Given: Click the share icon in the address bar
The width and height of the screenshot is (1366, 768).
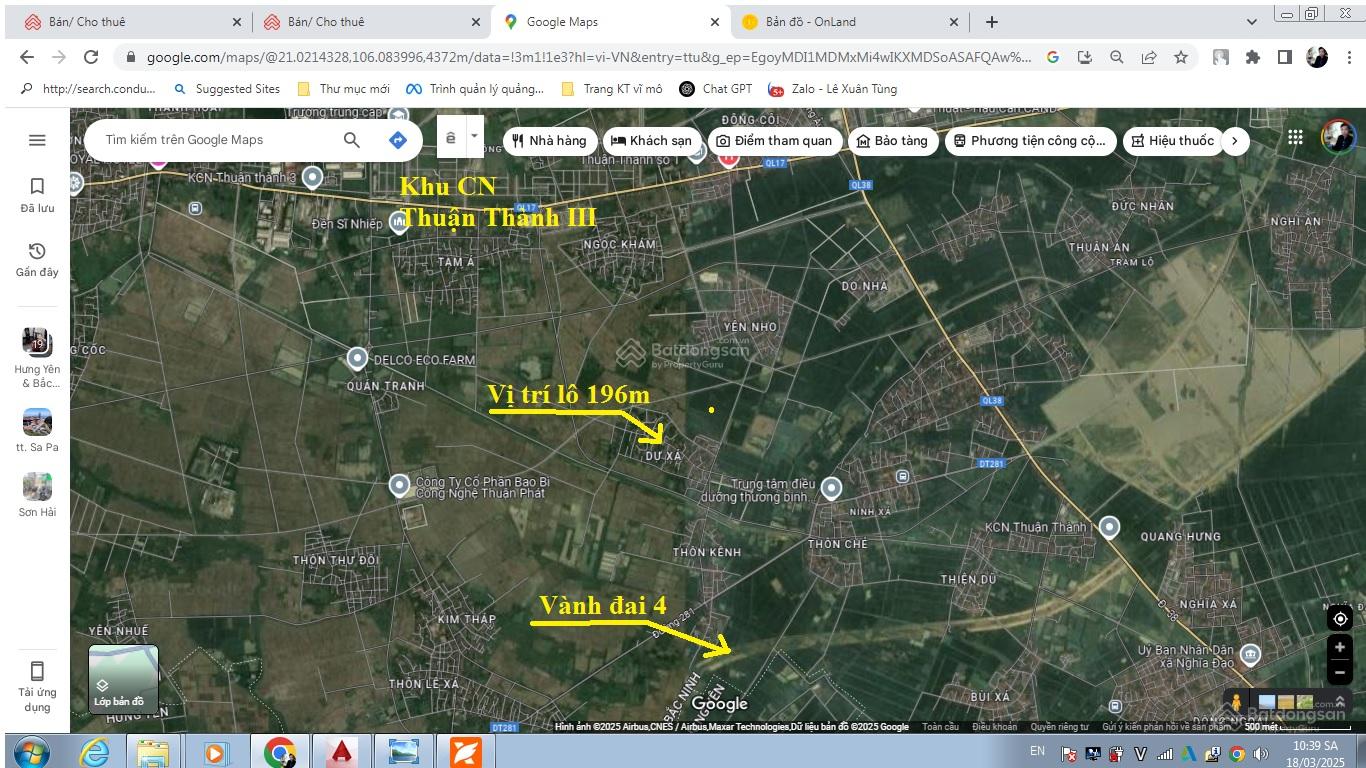Looking at the screenshot, I should coord(1147,57).
